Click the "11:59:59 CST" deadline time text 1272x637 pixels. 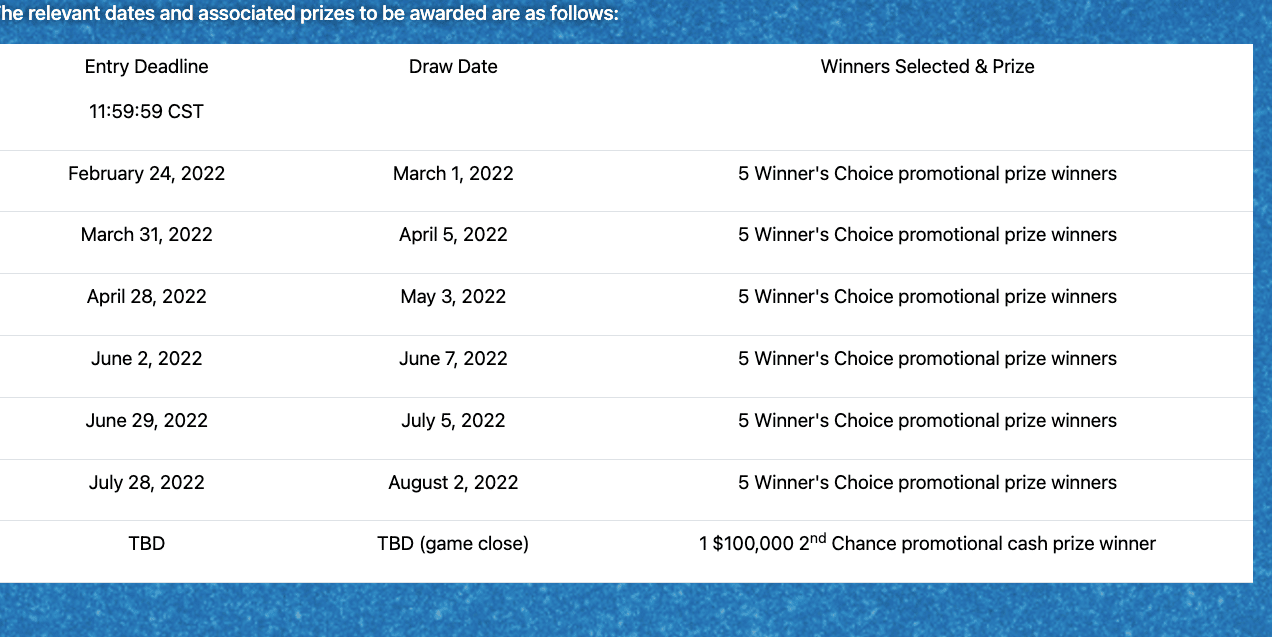146,112
